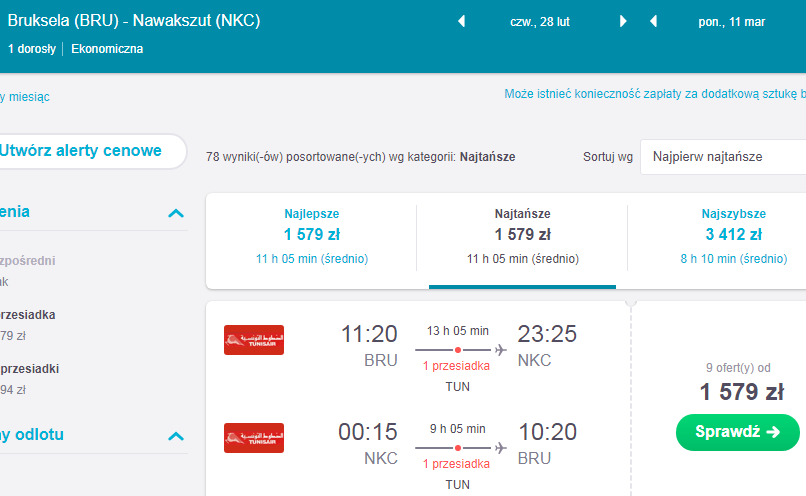Click return stopover red dot marker
806x496 pixels.
pyautogui.click(x=457, y=448)
